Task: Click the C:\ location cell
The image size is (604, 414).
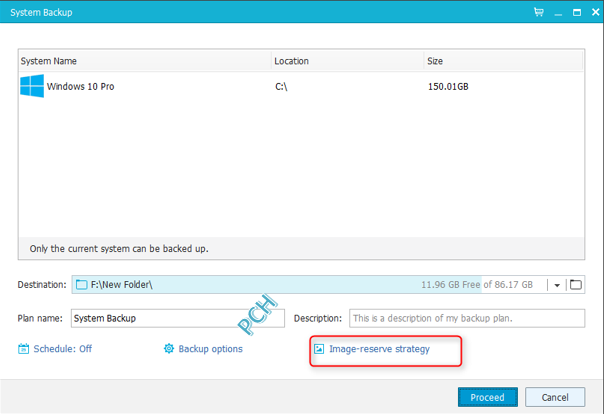Action: tap(281, 87)
